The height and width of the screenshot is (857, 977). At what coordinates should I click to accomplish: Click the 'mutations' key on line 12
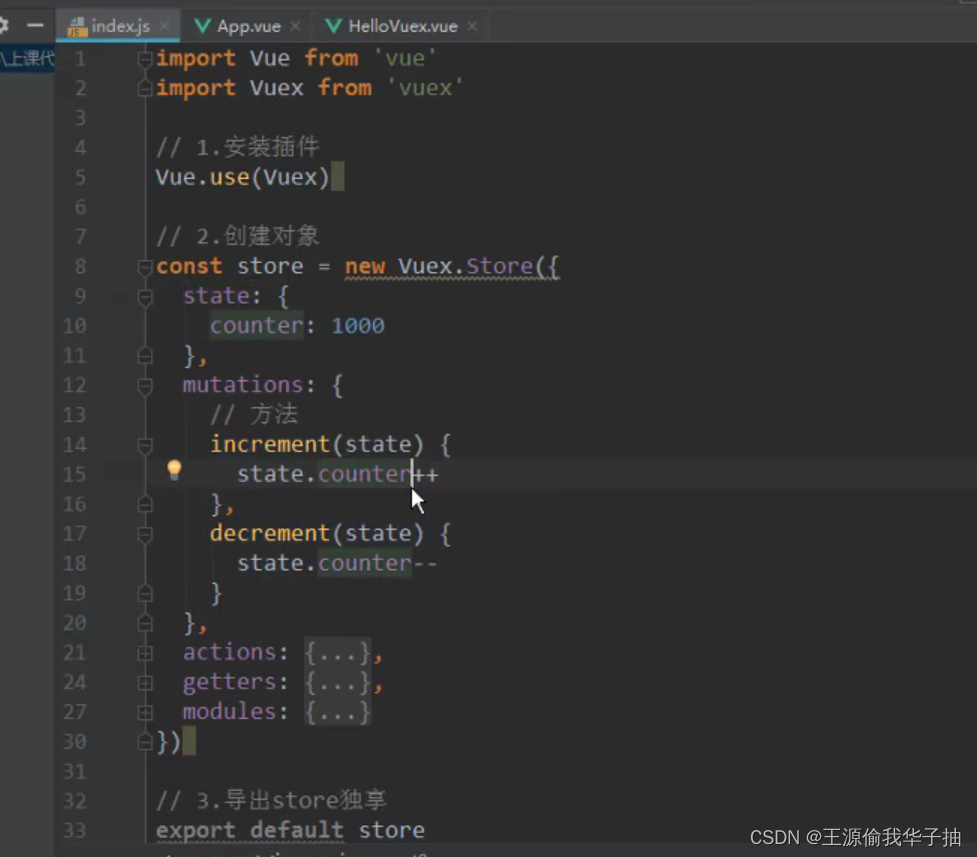pyautogui.click(x=243, y=385)
